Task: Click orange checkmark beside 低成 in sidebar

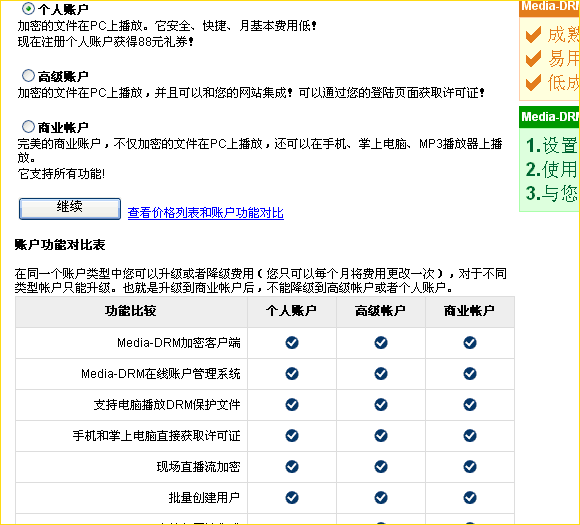Action: [x=533, y=83]
